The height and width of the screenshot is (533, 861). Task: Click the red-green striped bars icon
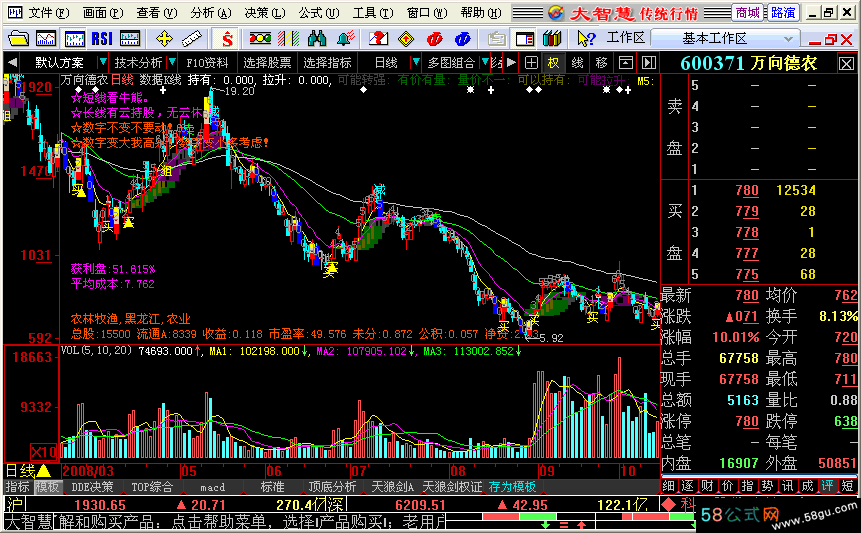(289, 38)
